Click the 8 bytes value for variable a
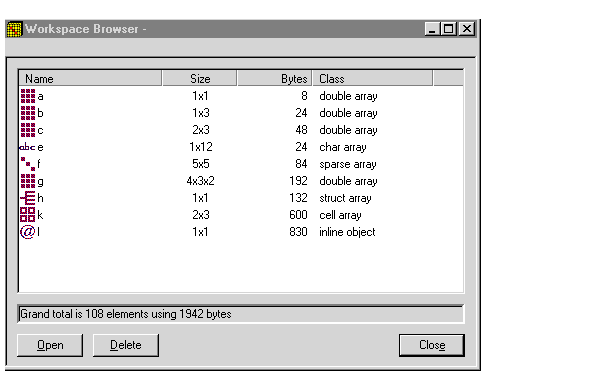 click(x=304, y=96)
